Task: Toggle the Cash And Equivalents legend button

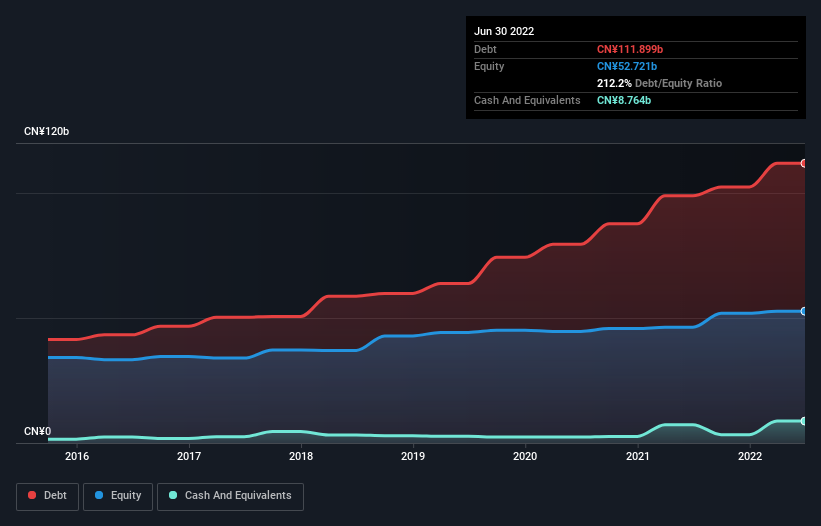Action: [x=230, y=496]
